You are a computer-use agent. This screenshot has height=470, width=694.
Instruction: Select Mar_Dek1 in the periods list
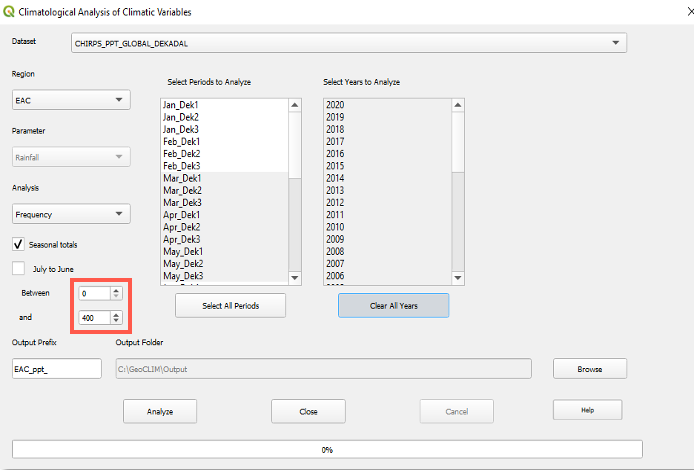pos(182,178)
